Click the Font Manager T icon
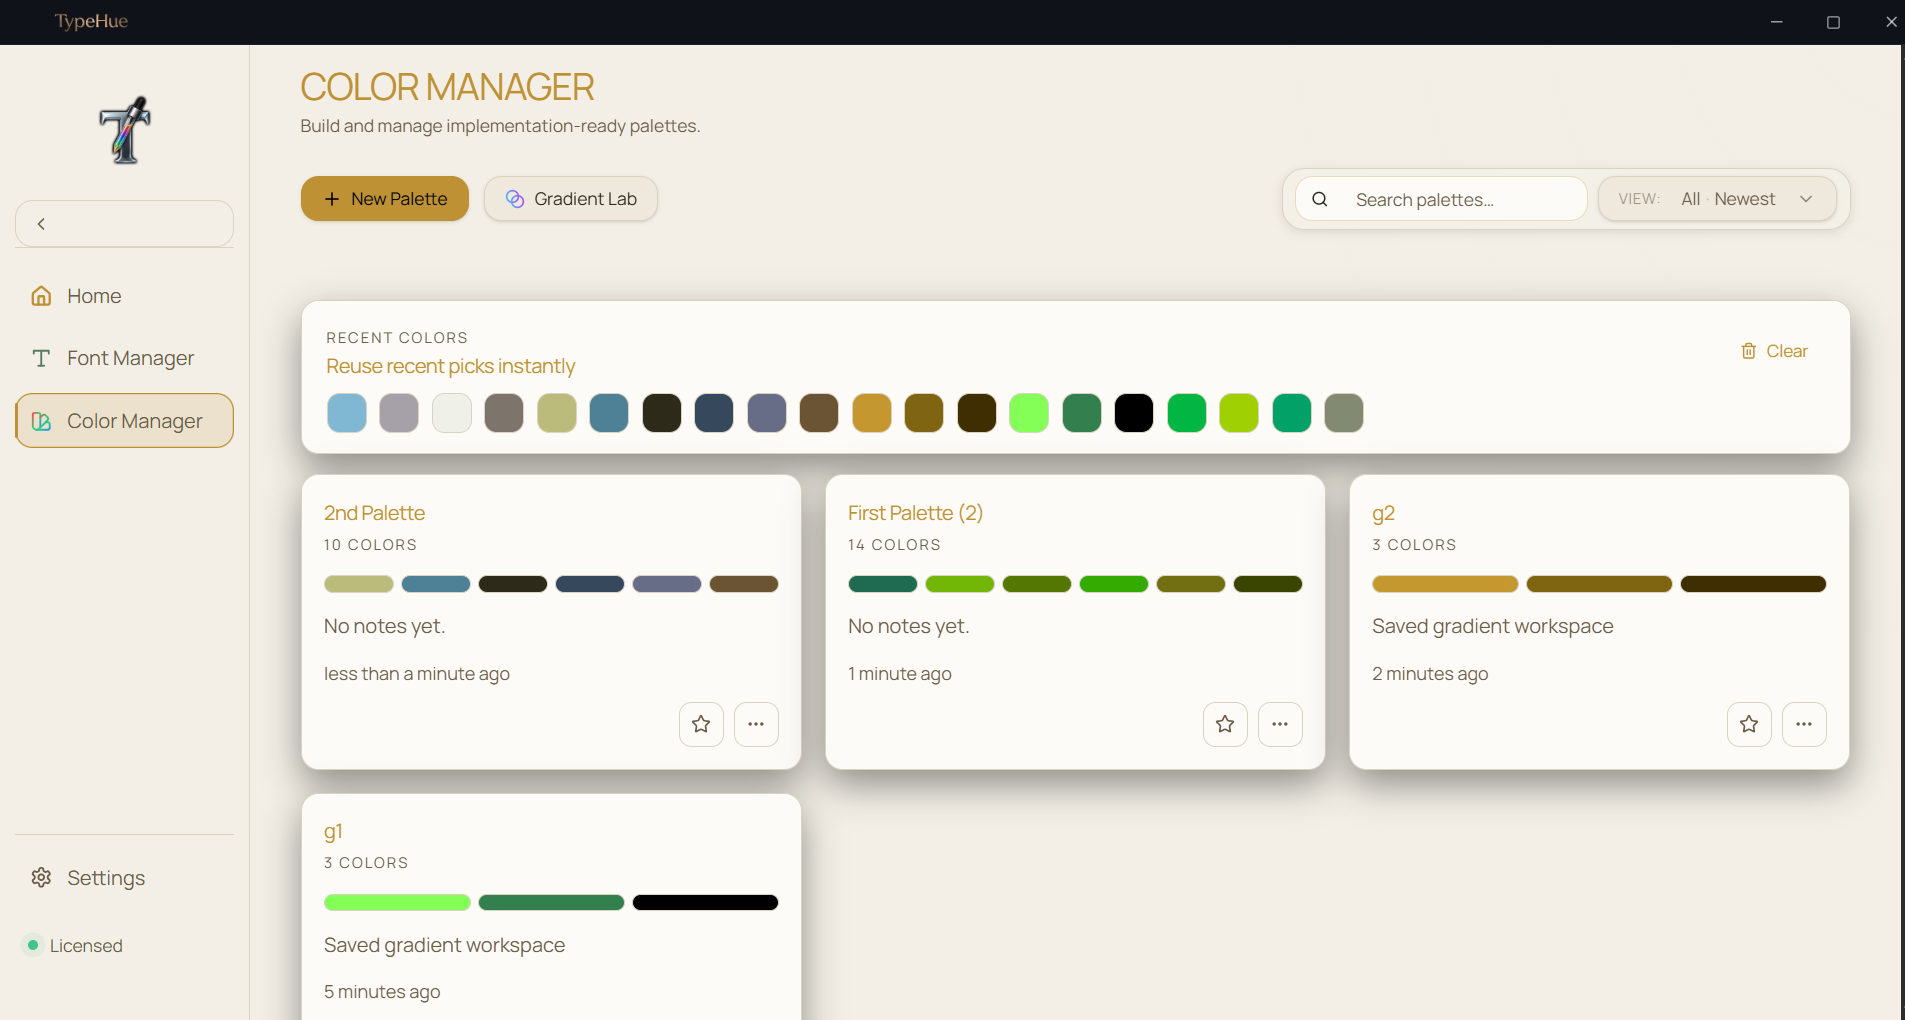Image resolution: width=1905 pixels, height=1020 pixels. pyautogui.click(x=41, y=358)
